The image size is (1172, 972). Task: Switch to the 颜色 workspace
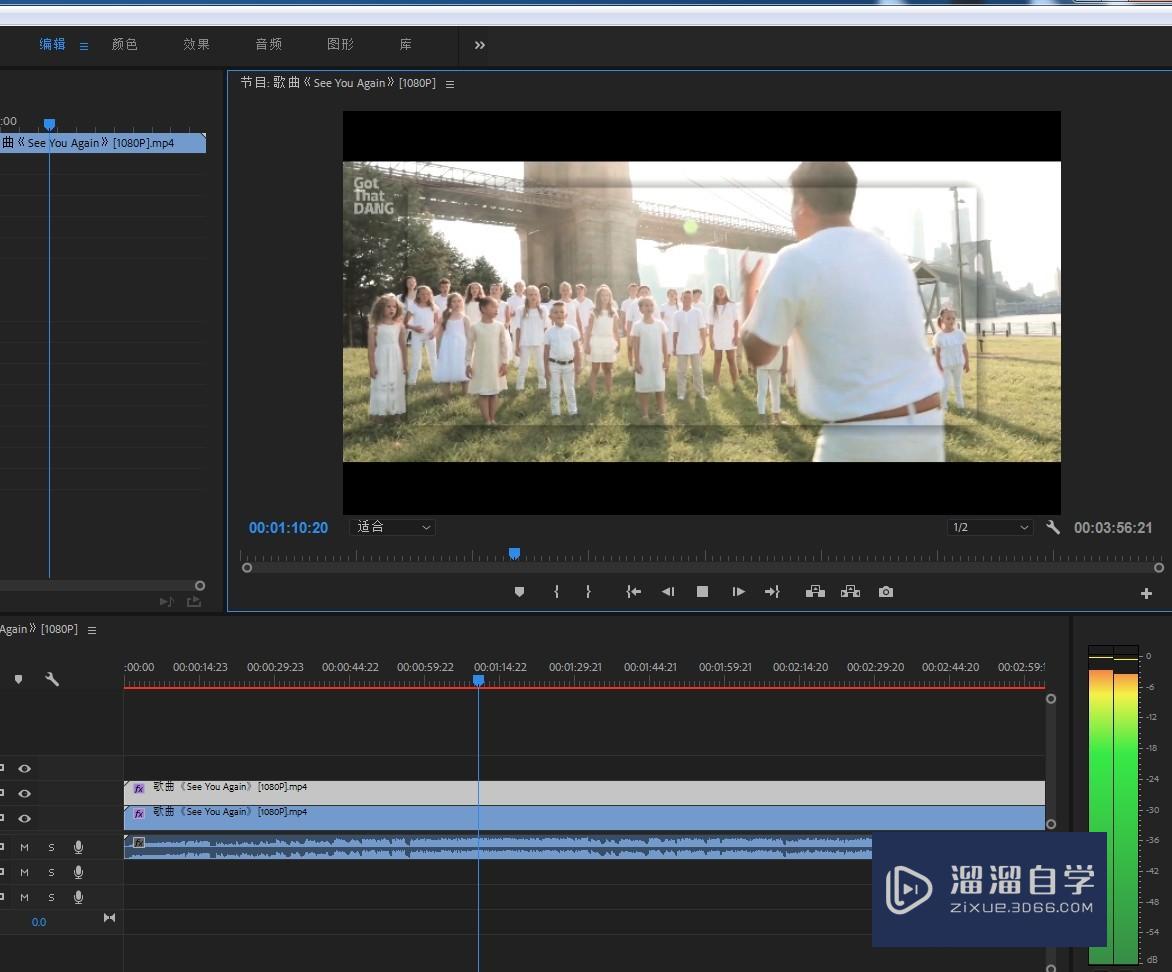click(125, 45)
